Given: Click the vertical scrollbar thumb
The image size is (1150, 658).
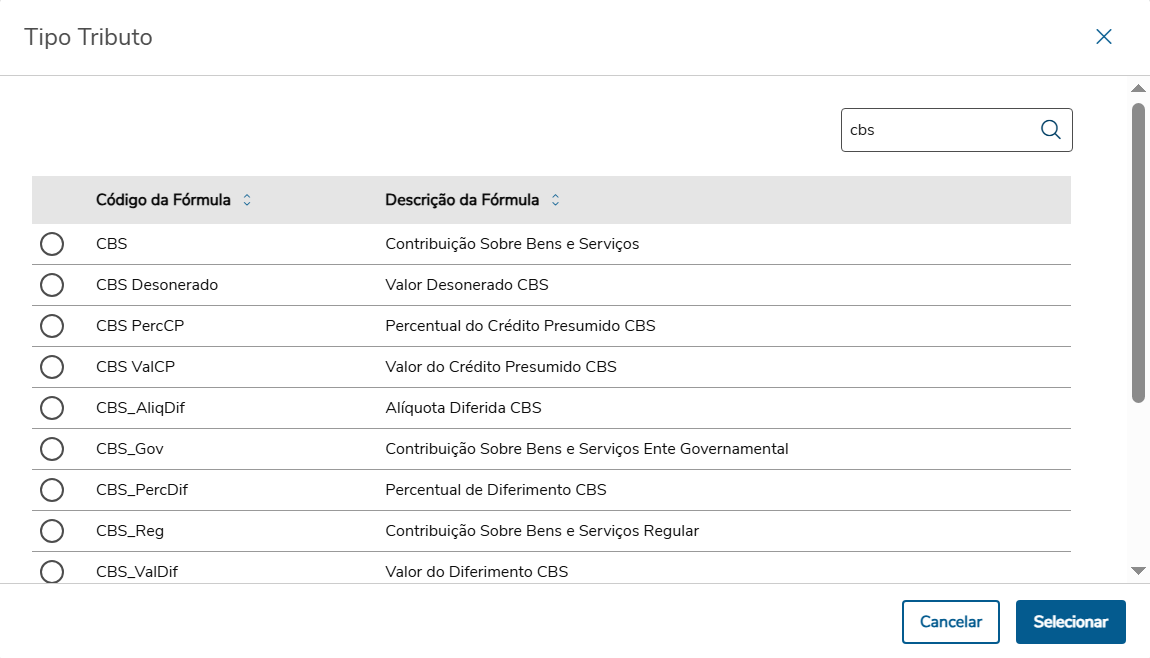Looking at the screenshot, I should point(1138,252).
